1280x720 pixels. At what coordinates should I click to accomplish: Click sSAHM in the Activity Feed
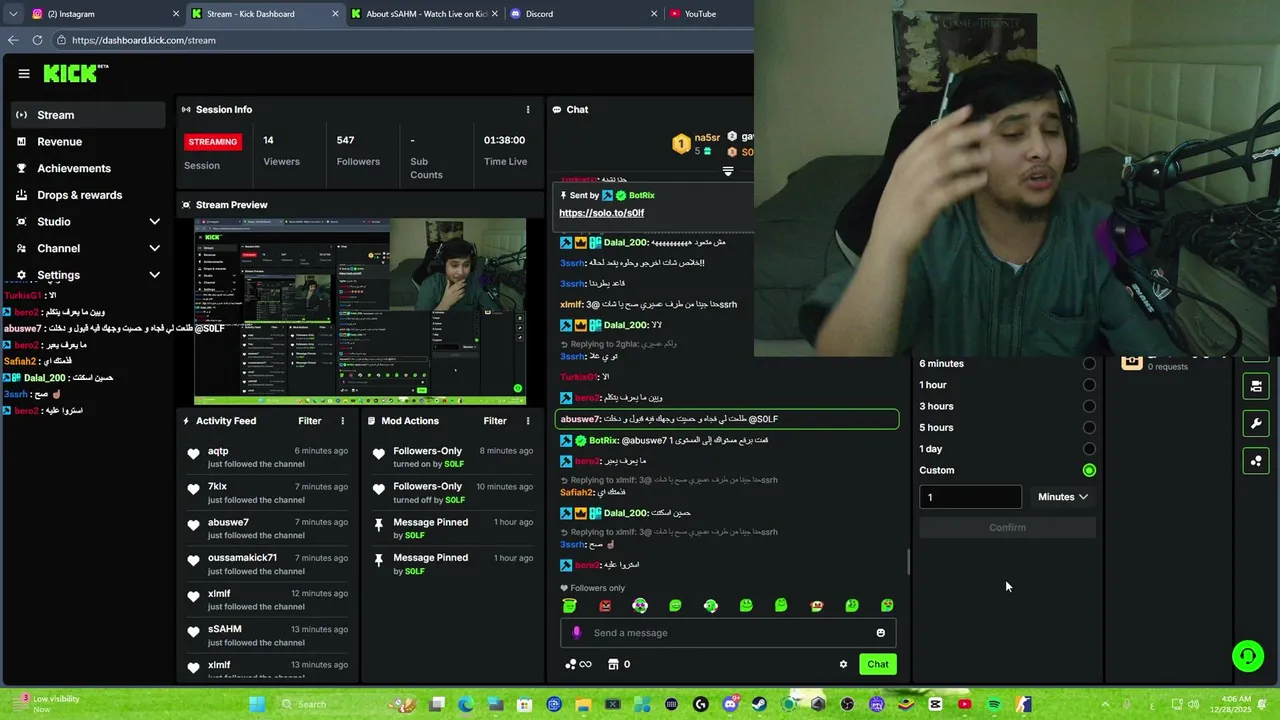point(225,629)
